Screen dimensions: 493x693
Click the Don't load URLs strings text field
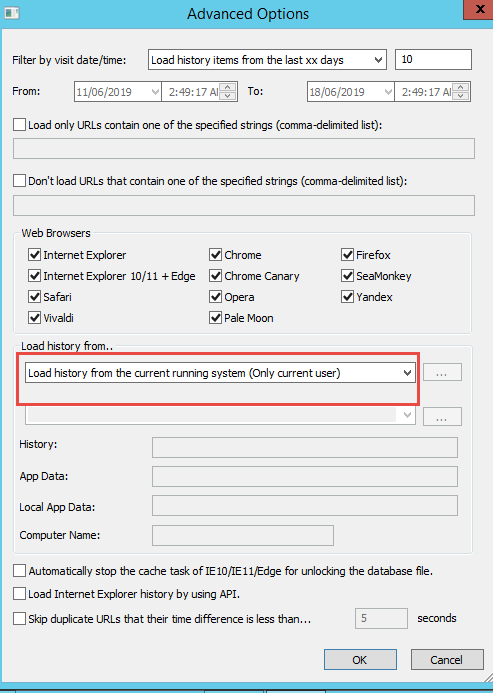pyautogui.click(x=244, y=206)
